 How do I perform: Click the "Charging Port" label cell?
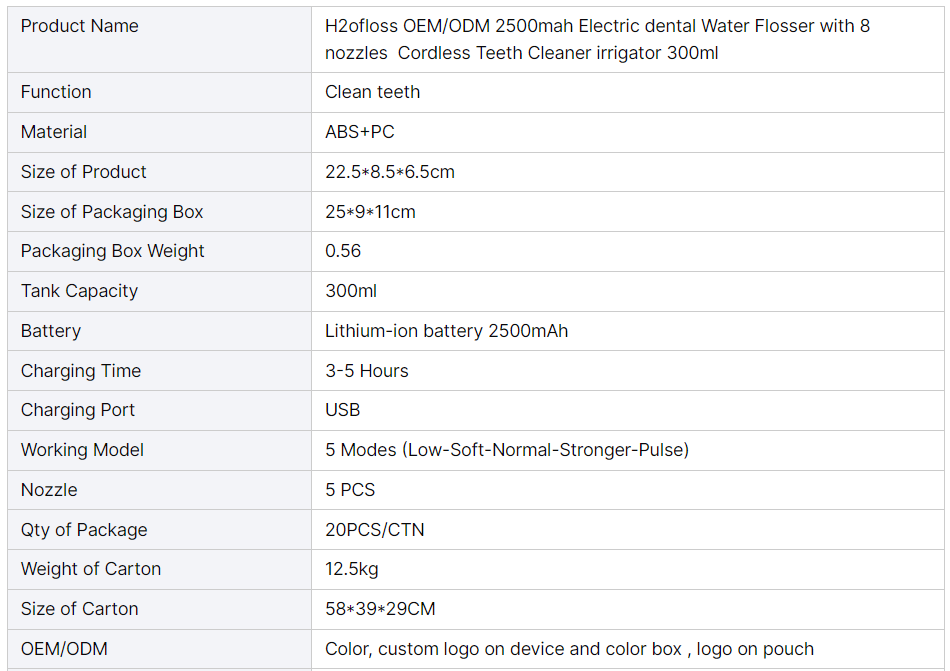(78, 410)
